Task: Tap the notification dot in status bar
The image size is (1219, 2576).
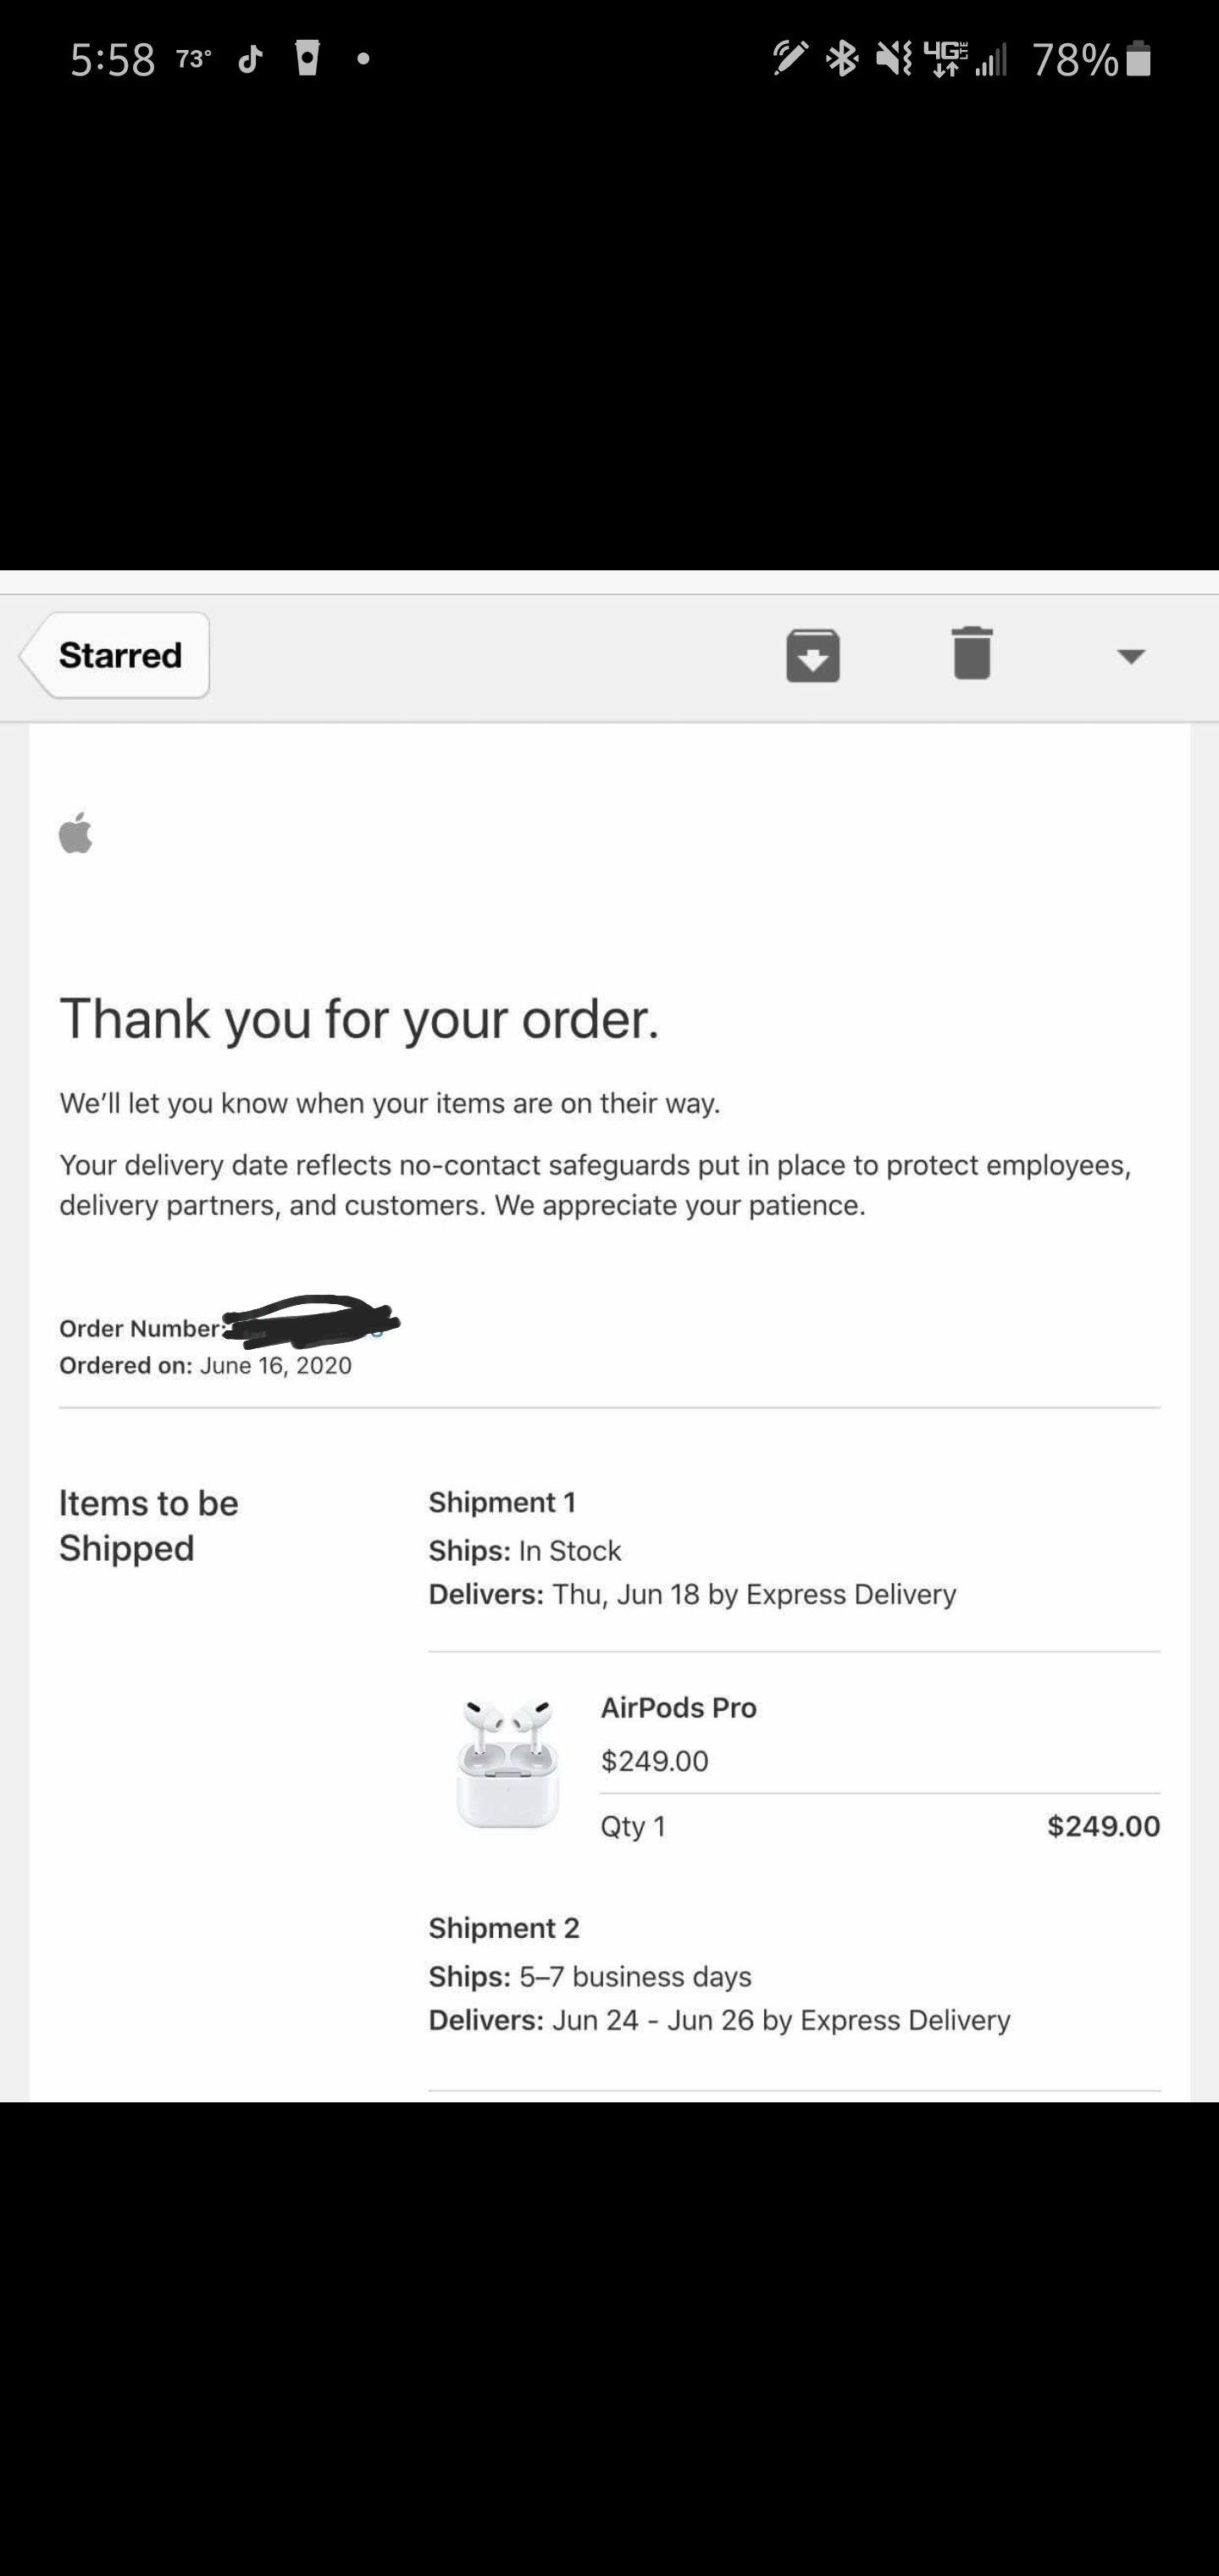Action: [364, 59]
